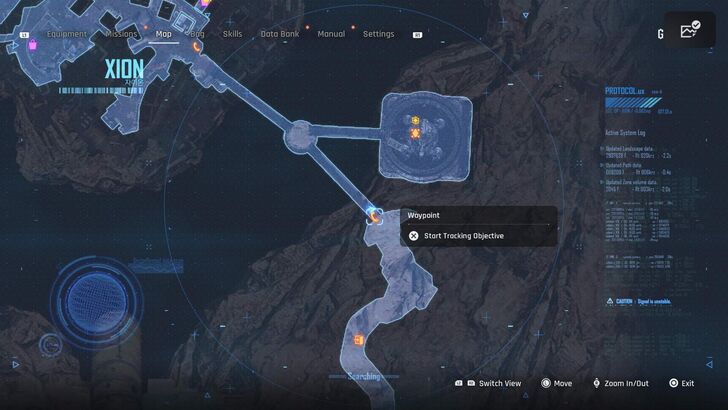This screenshot has height=410, width=728.
Task: Select the yellow marker in square platform
Action: tap(414, 120)
